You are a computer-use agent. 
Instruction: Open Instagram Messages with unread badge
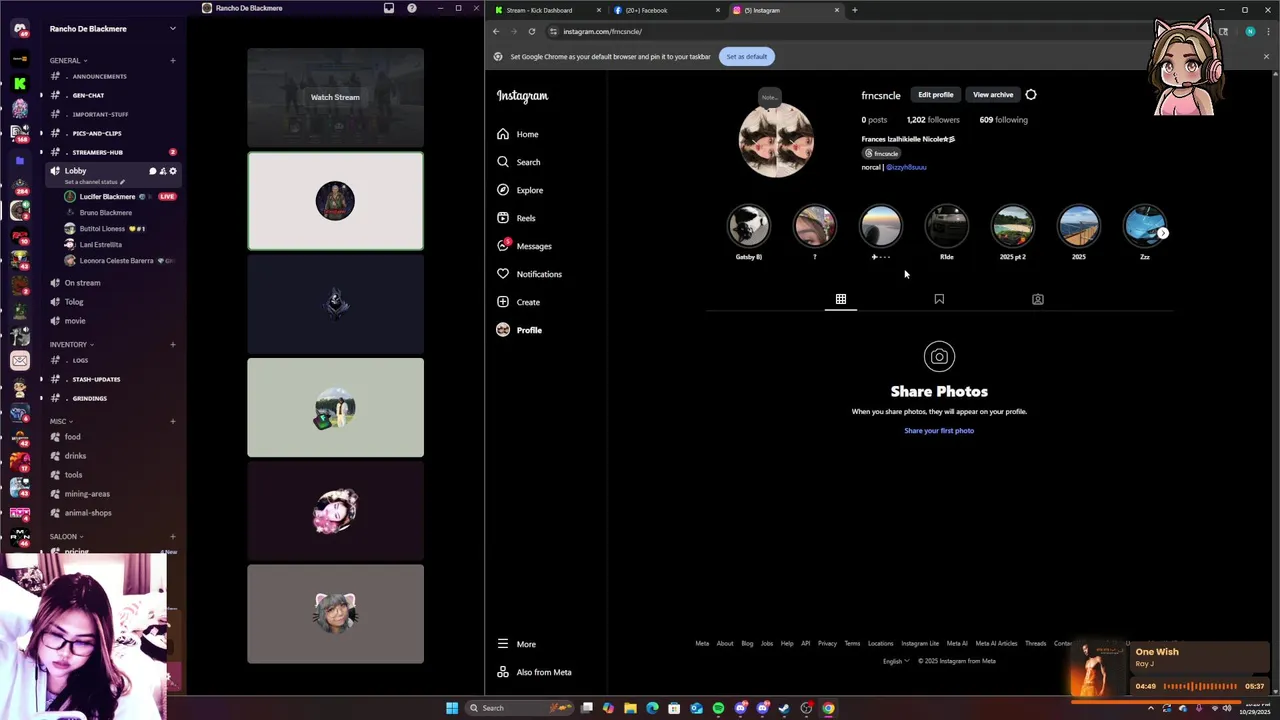[524, 246]
